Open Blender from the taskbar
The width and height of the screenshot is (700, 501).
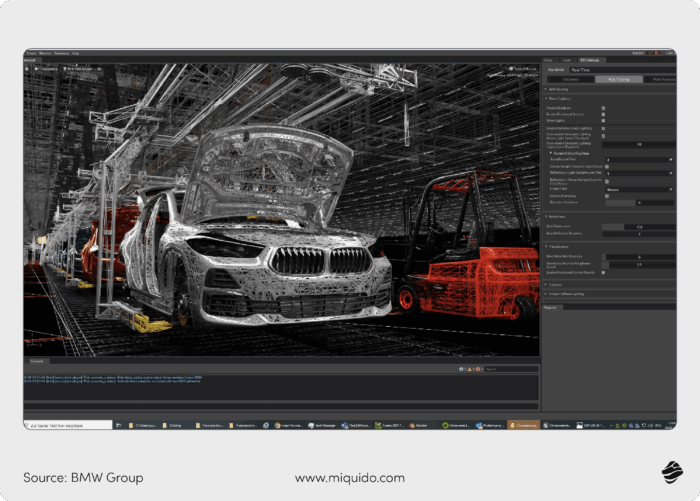pos(419,426)
